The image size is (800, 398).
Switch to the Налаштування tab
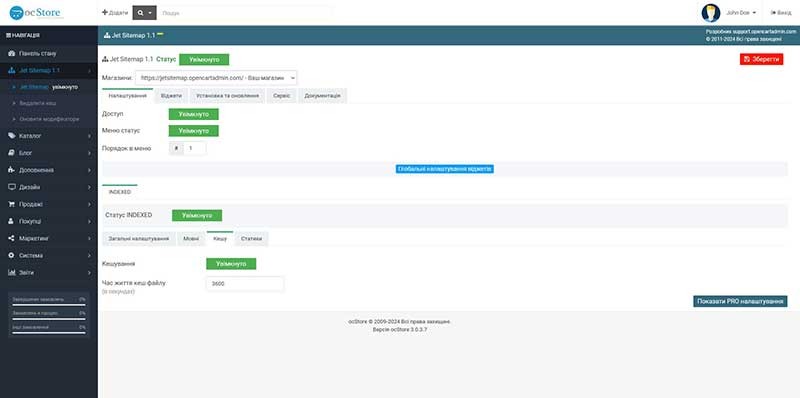click(128, 96)
